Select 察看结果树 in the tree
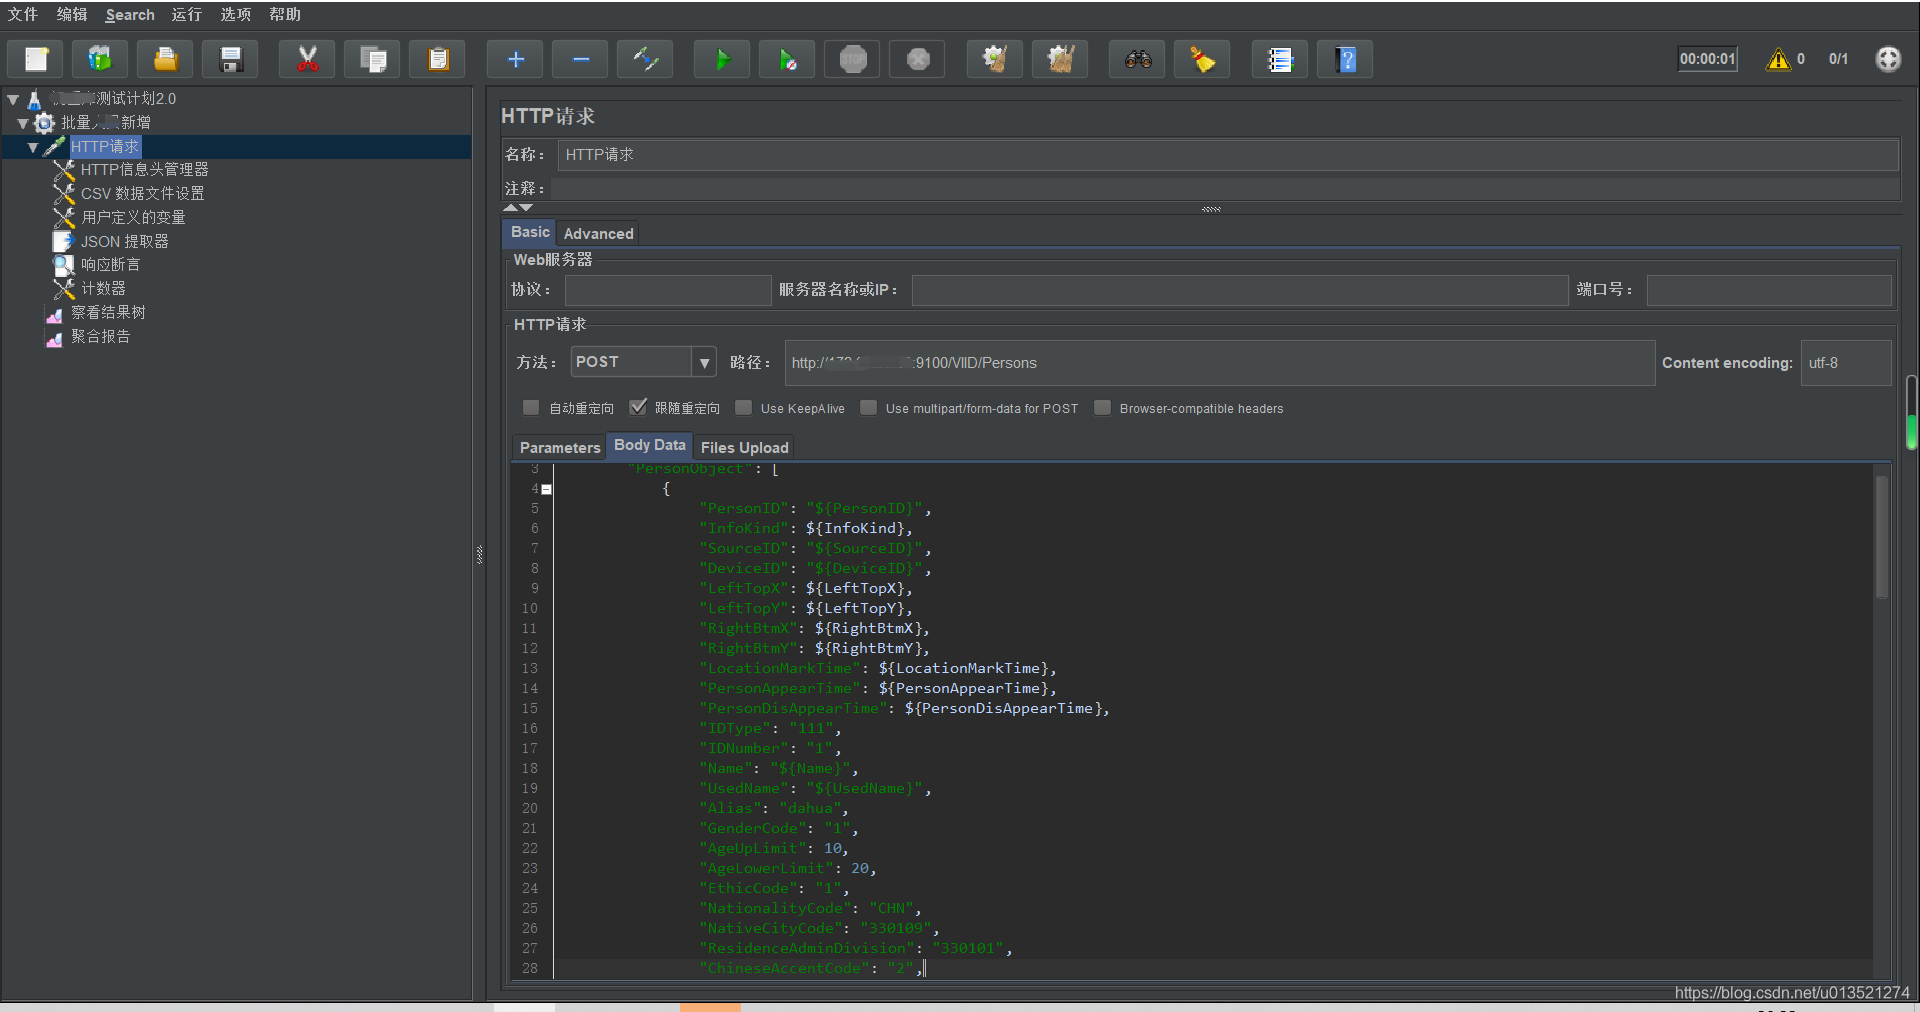Image resolution: width=1920 pixels, height=1012 pixels. tap(108, 313)
